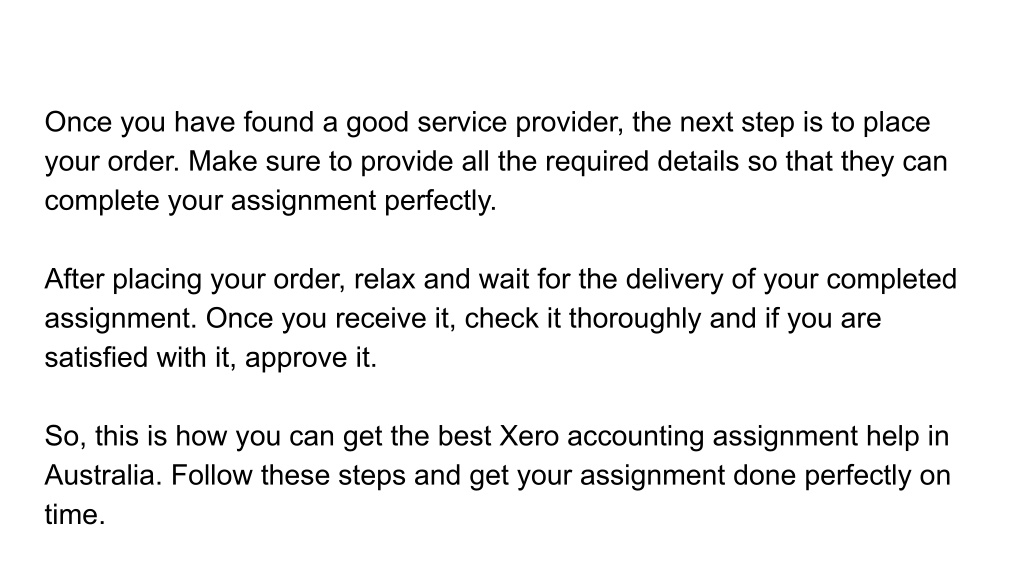Screen dimensions: 1024x576
Task: Click the phrase 'approve it' ending second paragraph
Action: coord(311,358)
